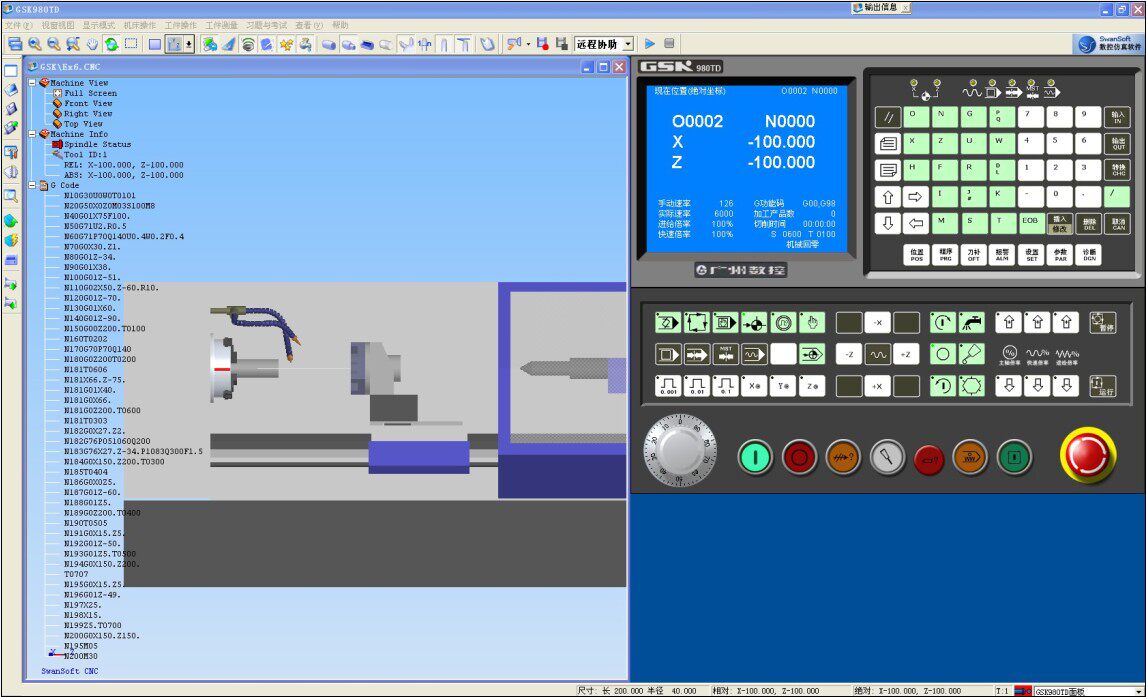The image size is (1146, 697).
Task: Click the reset key with double slash
Action: [888, 117]
